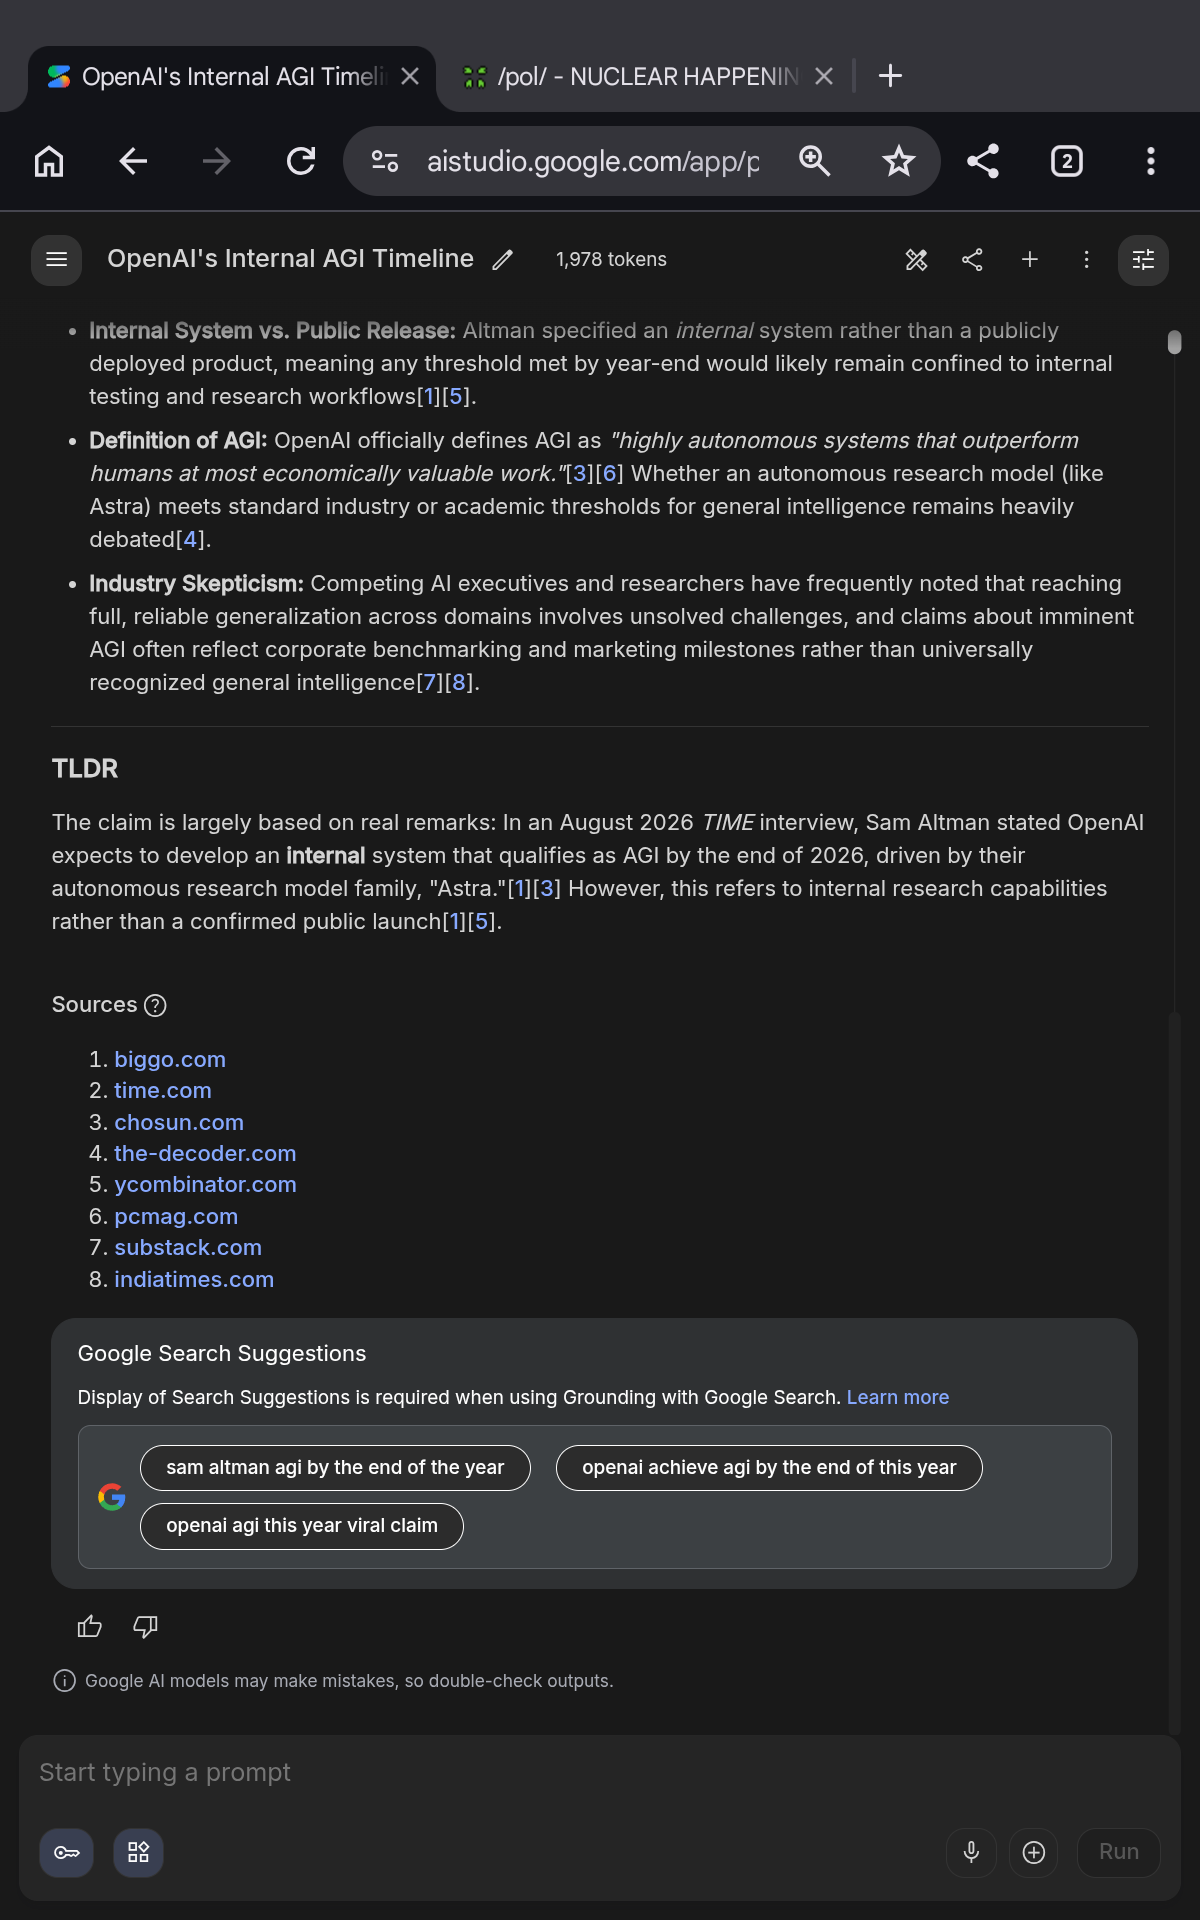The image size is (1200, 1920).
Task: Open browser three-dot overflow menu
Action: [1151, 161]
